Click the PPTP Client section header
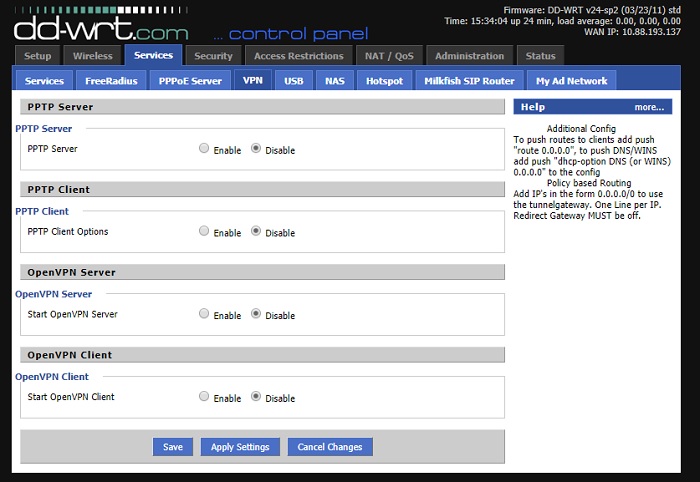 tap(262, 189)
